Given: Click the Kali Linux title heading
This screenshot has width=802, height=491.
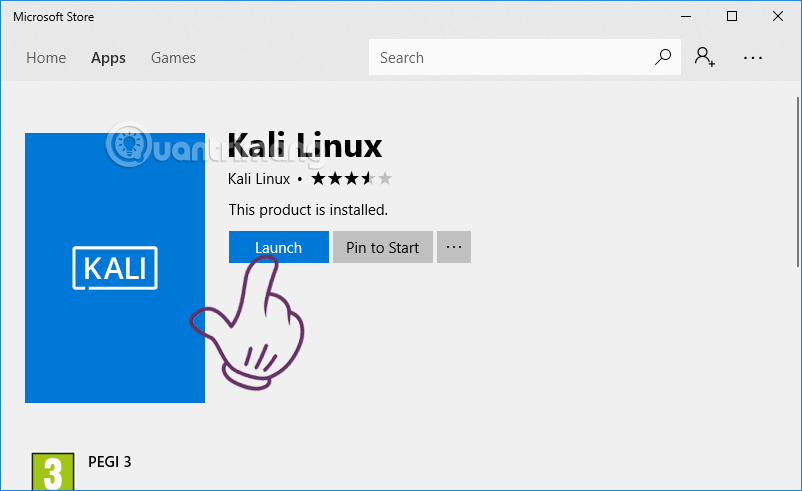Looking at the screenshot, I should [x=305, y=145].
